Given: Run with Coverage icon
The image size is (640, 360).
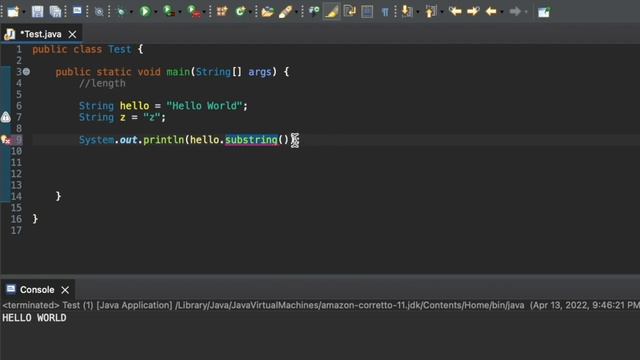Looking at the screenshot, I should click(x=168, y=11).
